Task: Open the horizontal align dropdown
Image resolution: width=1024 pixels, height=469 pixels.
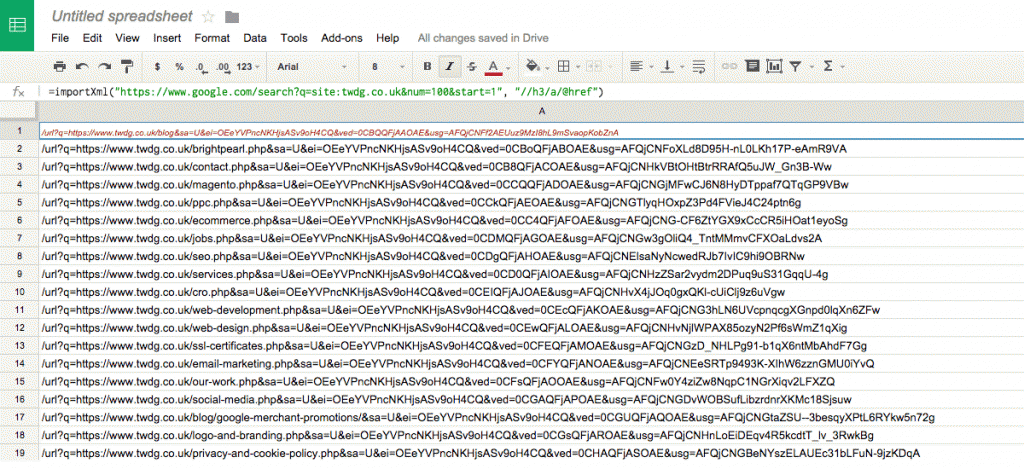Action: pyautogui.click(x=641, y=67)
